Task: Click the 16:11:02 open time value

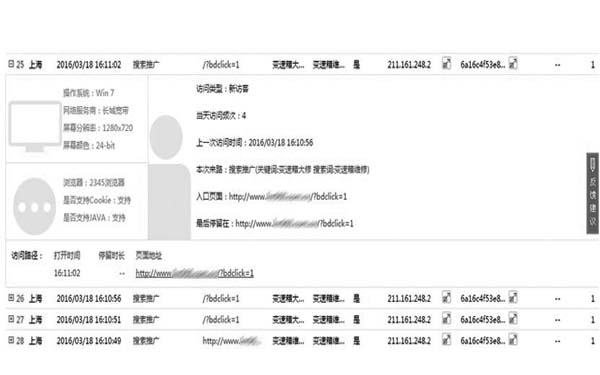Action: point(67,273)
